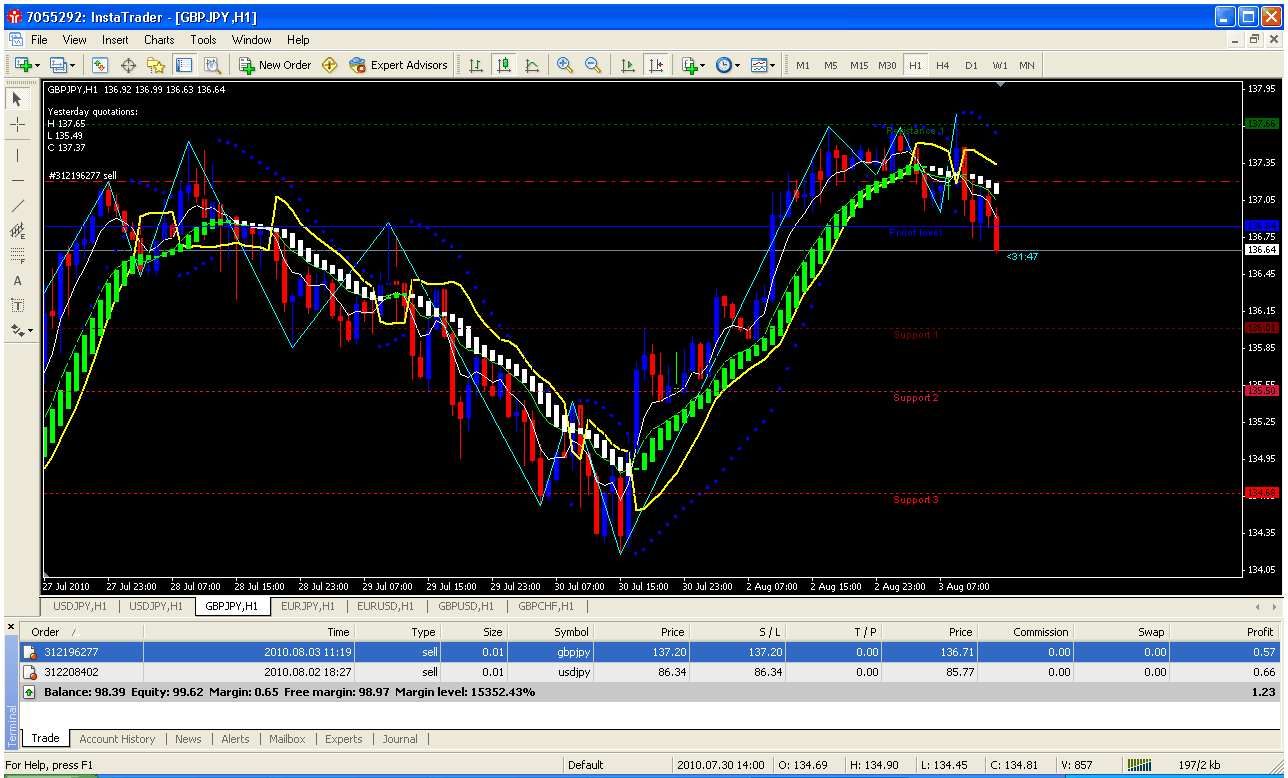
Task: Open the Account History terminal tab
Action: coord(117,739)
